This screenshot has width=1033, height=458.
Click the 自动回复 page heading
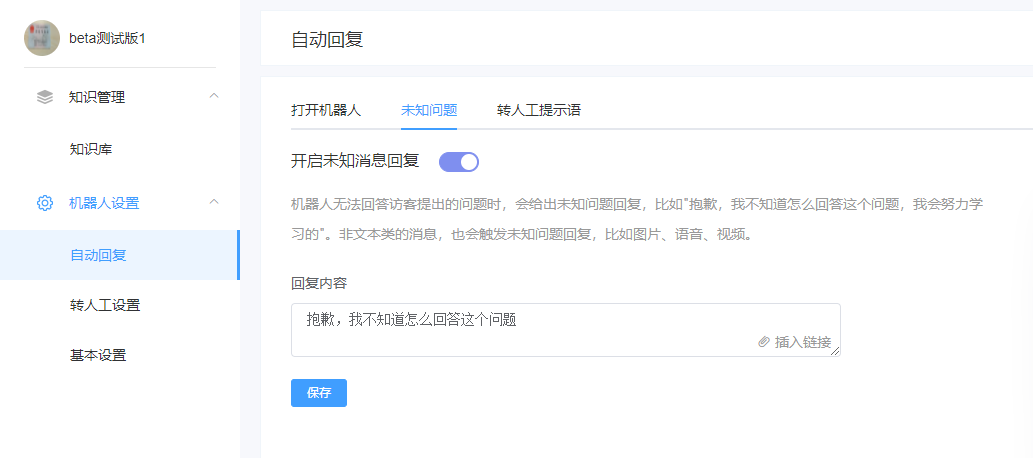click(x=327, y=39)
